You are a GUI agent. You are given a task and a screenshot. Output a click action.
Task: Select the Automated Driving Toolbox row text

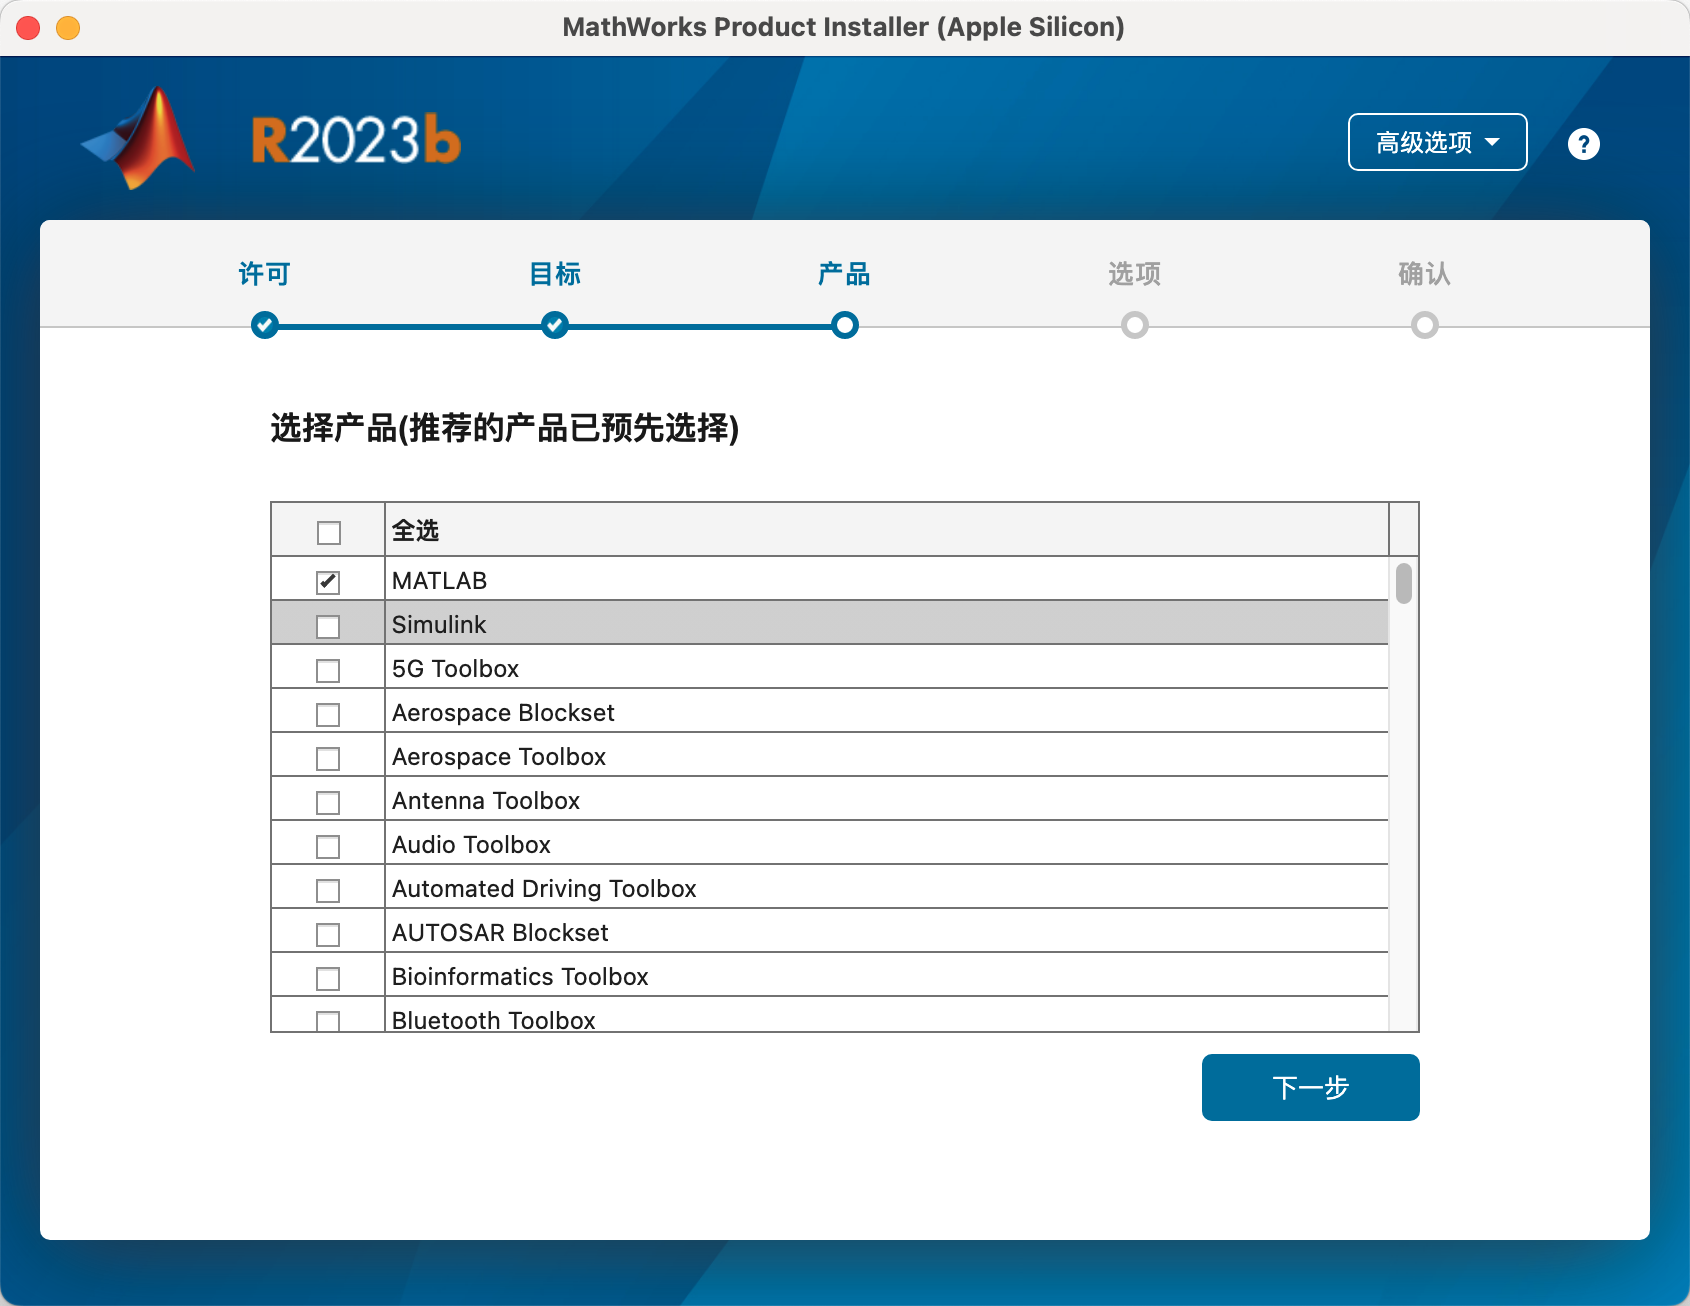544,888
